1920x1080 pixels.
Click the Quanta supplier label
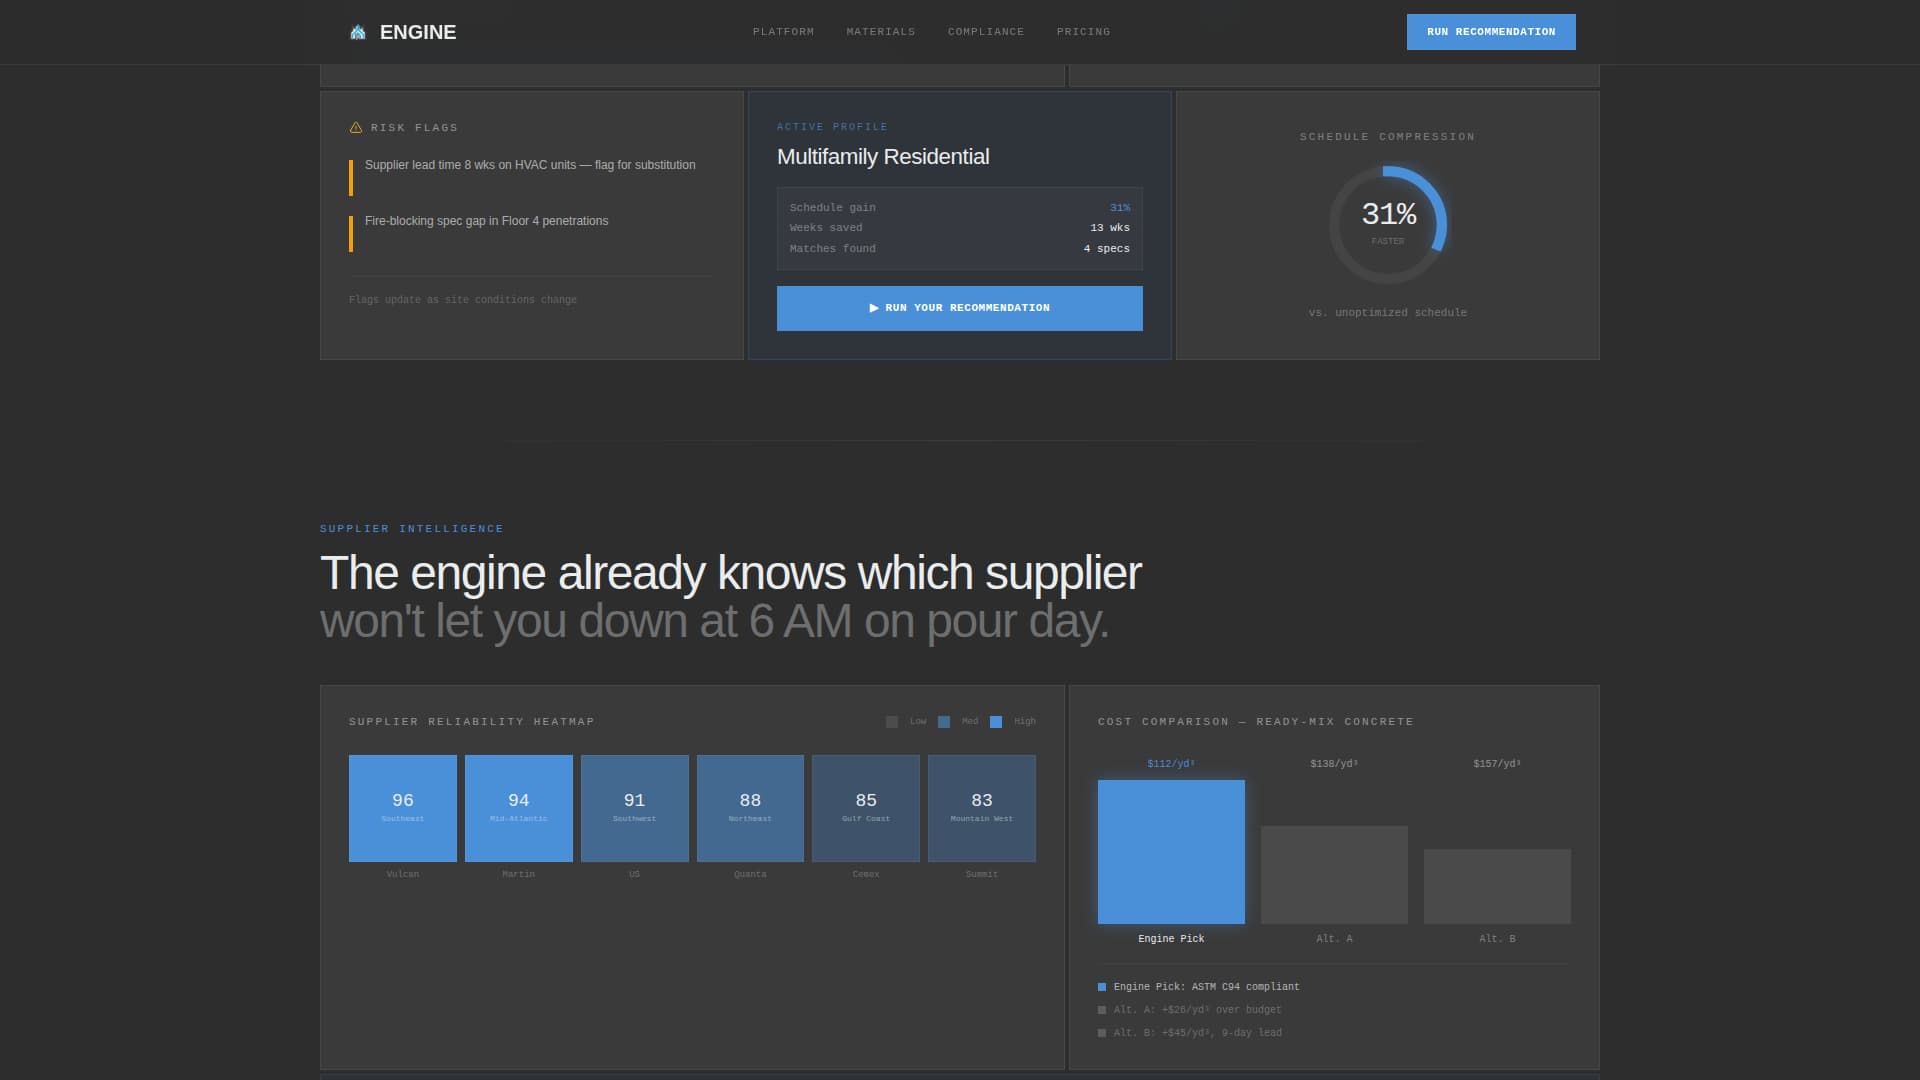click(x=750, y=874)
